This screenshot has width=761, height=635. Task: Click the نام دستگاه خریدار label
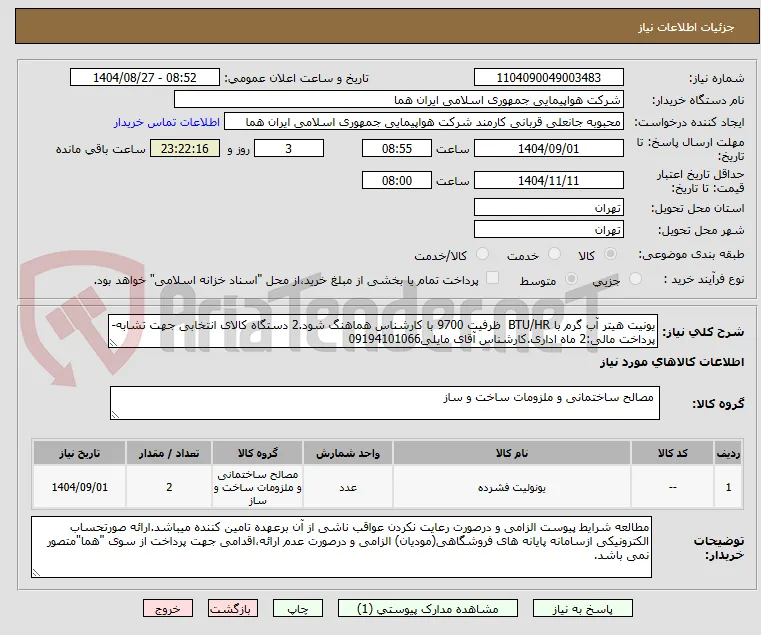[697, 100]
